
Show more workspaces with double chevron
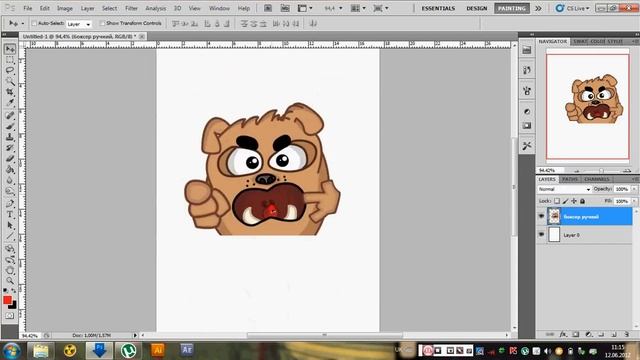[538, 8]
